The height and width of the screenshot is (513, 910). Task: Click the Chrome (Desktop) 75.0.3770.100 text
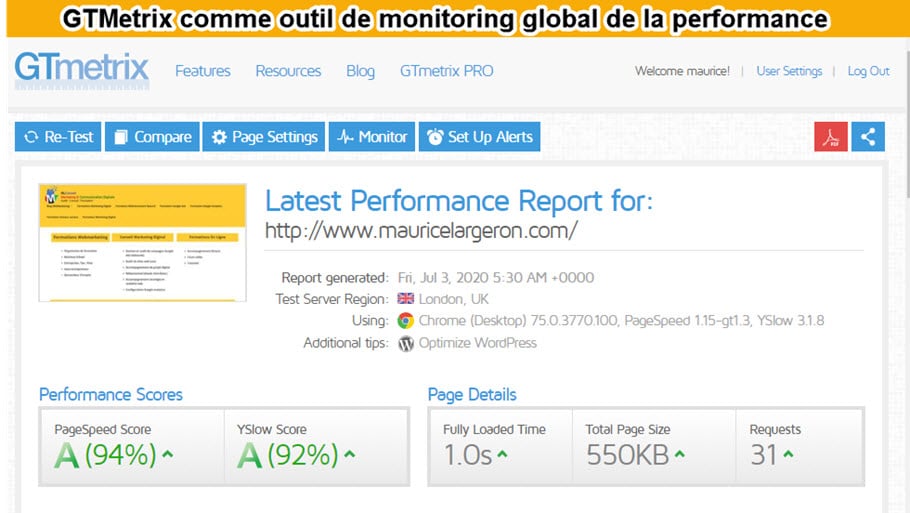pyautogui.click(x=518, y=320)
